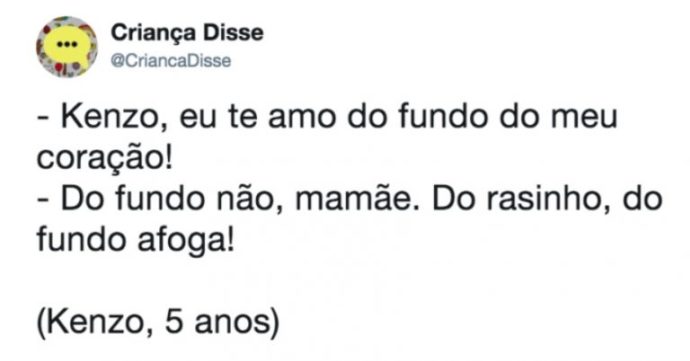Open the Criança Disse profile avatar
Viewport: 690px width, 361px height.
(67, 47)
